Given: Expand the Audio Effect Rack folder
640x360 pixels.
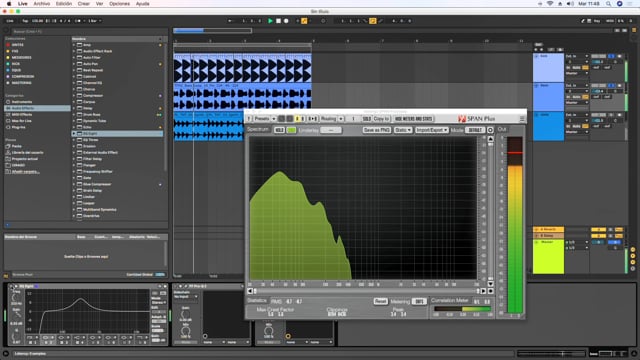Looking at the screenshot, I should 74,51.
